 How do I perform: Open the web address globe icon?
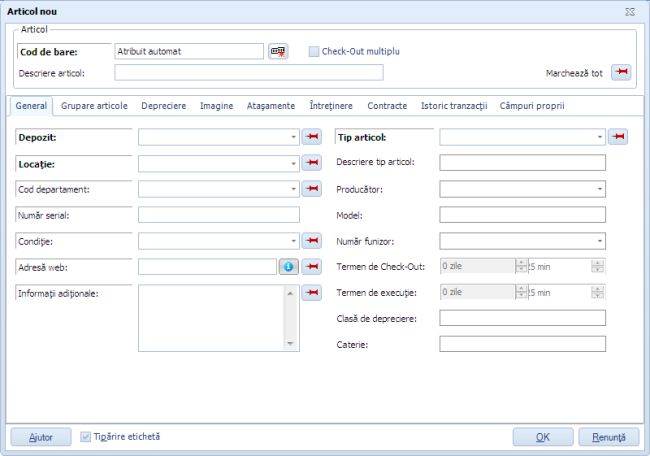point(288,267)
